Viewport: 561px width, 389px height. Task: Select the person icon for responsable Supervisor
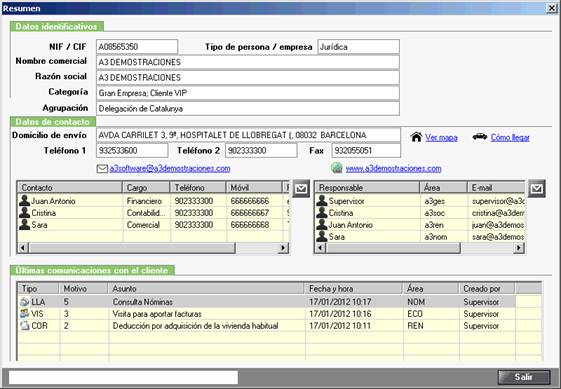322,200
